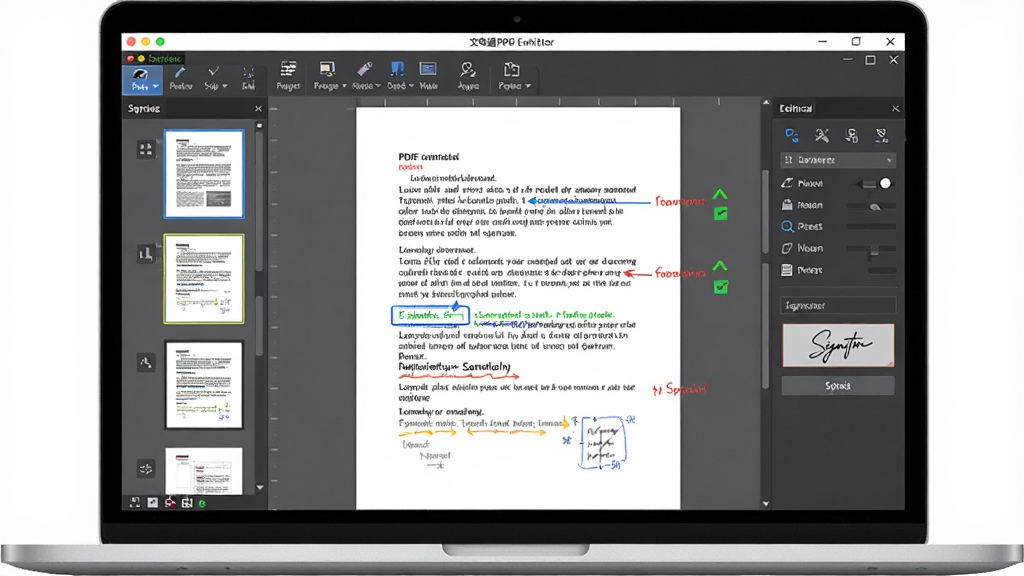Click the blue bookmark icon in the toolbar
This screenshot has width=1024, height=576.
pyautogui.click(x=396, y=69)
